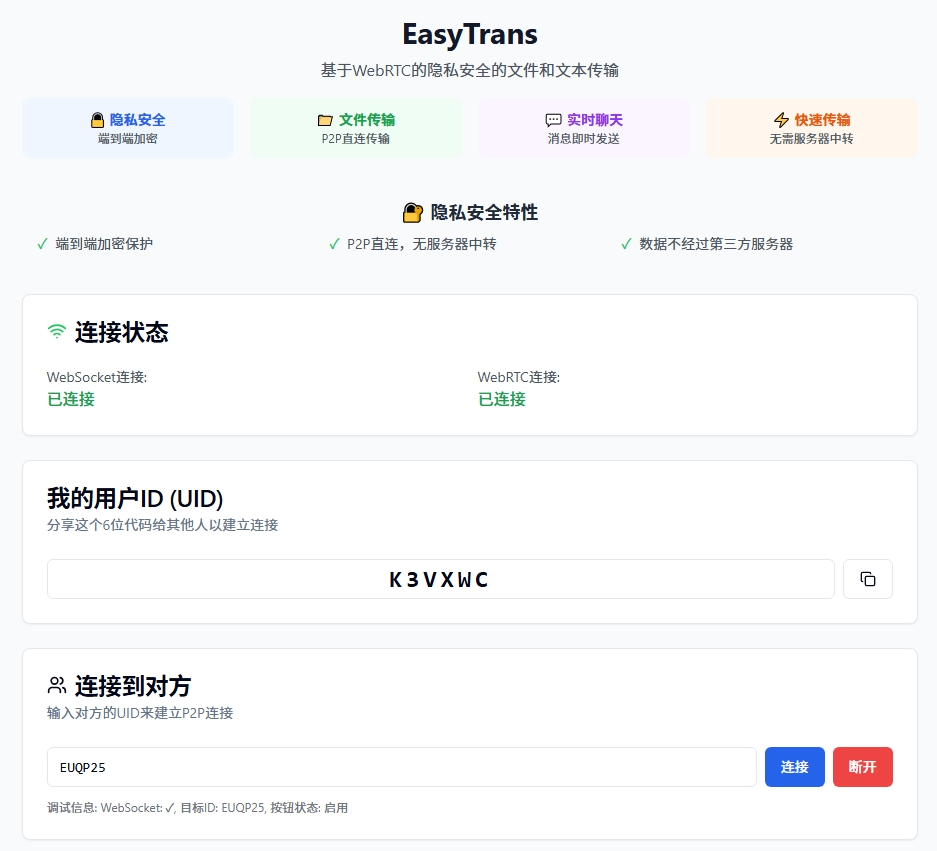Click the 连接状态 heading
This screenshot has height=851, width=937.
point(121,332)
